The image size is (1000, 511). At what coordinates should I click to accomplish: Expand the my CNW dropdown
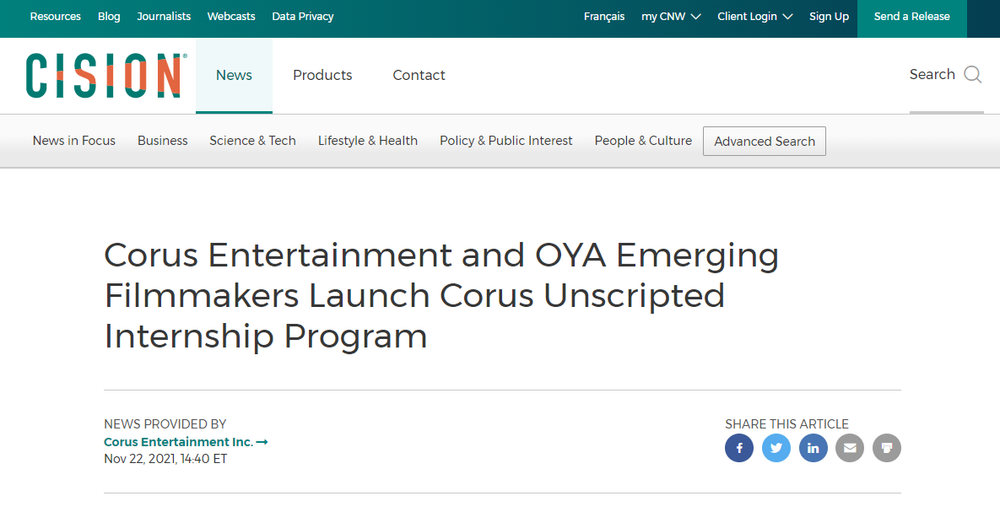point(671,17)
